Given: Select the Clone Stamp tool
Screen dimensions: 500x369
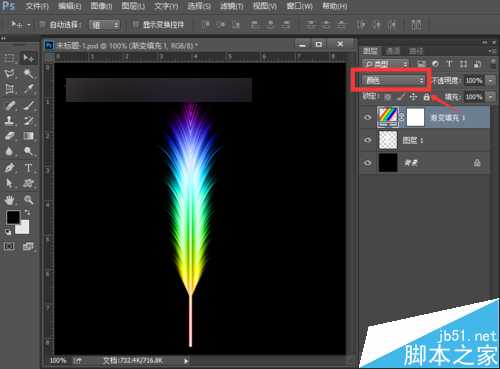Looking at the screenshot, I should (9, 120).
